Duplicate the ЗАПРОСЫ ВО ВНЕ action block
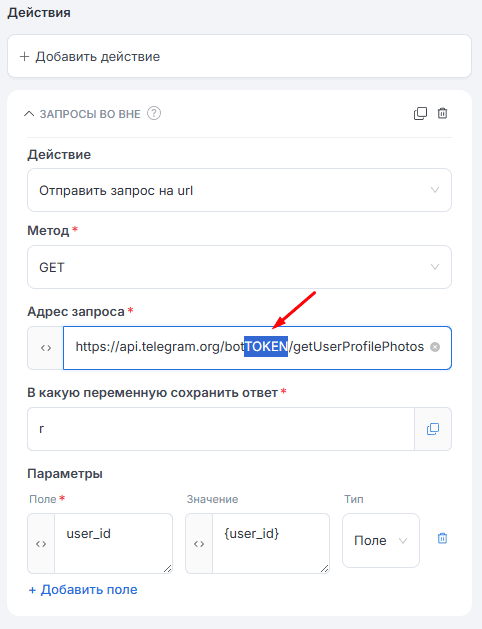The height and width of the screenshot is (629, 482). 420,114
